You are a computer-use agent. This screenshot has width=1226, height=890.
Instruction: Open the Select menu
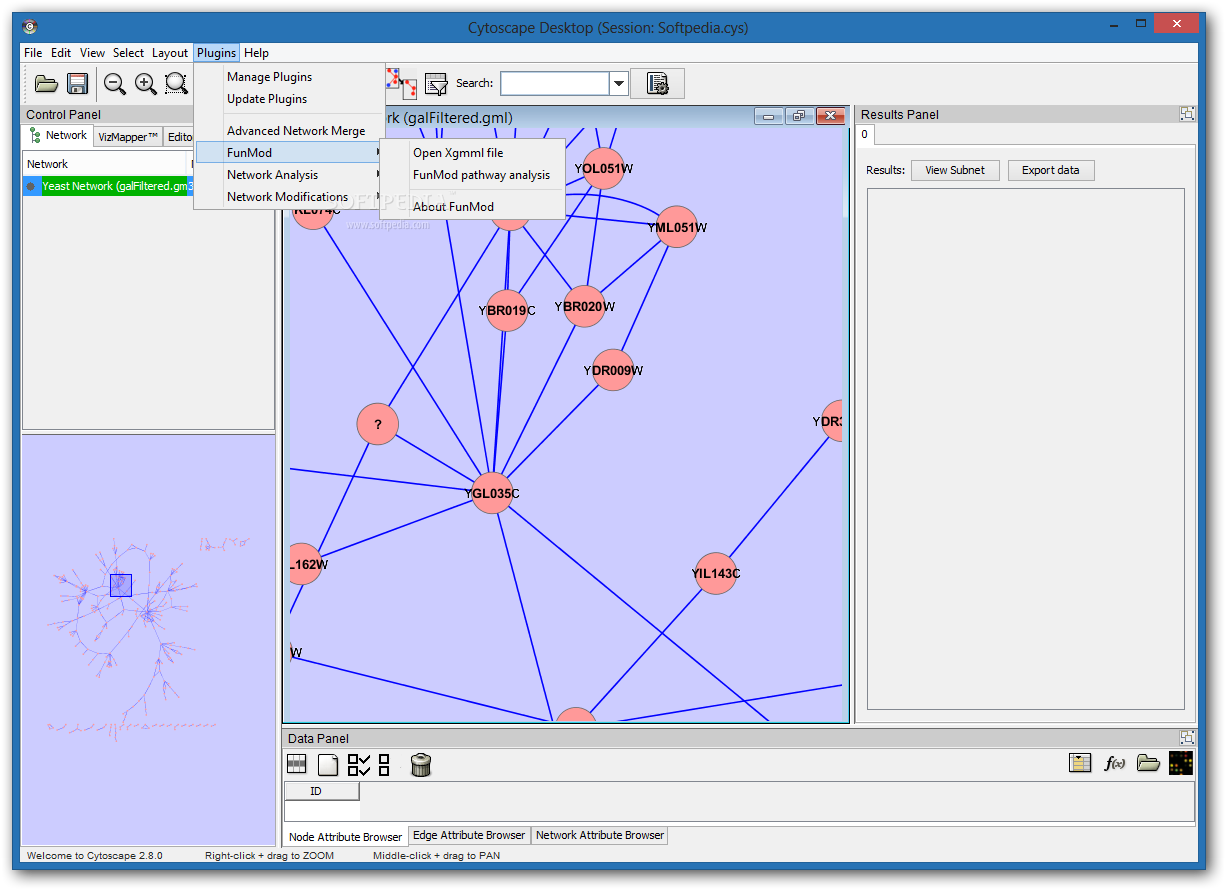pyautogui.click(x=128, y=53)
